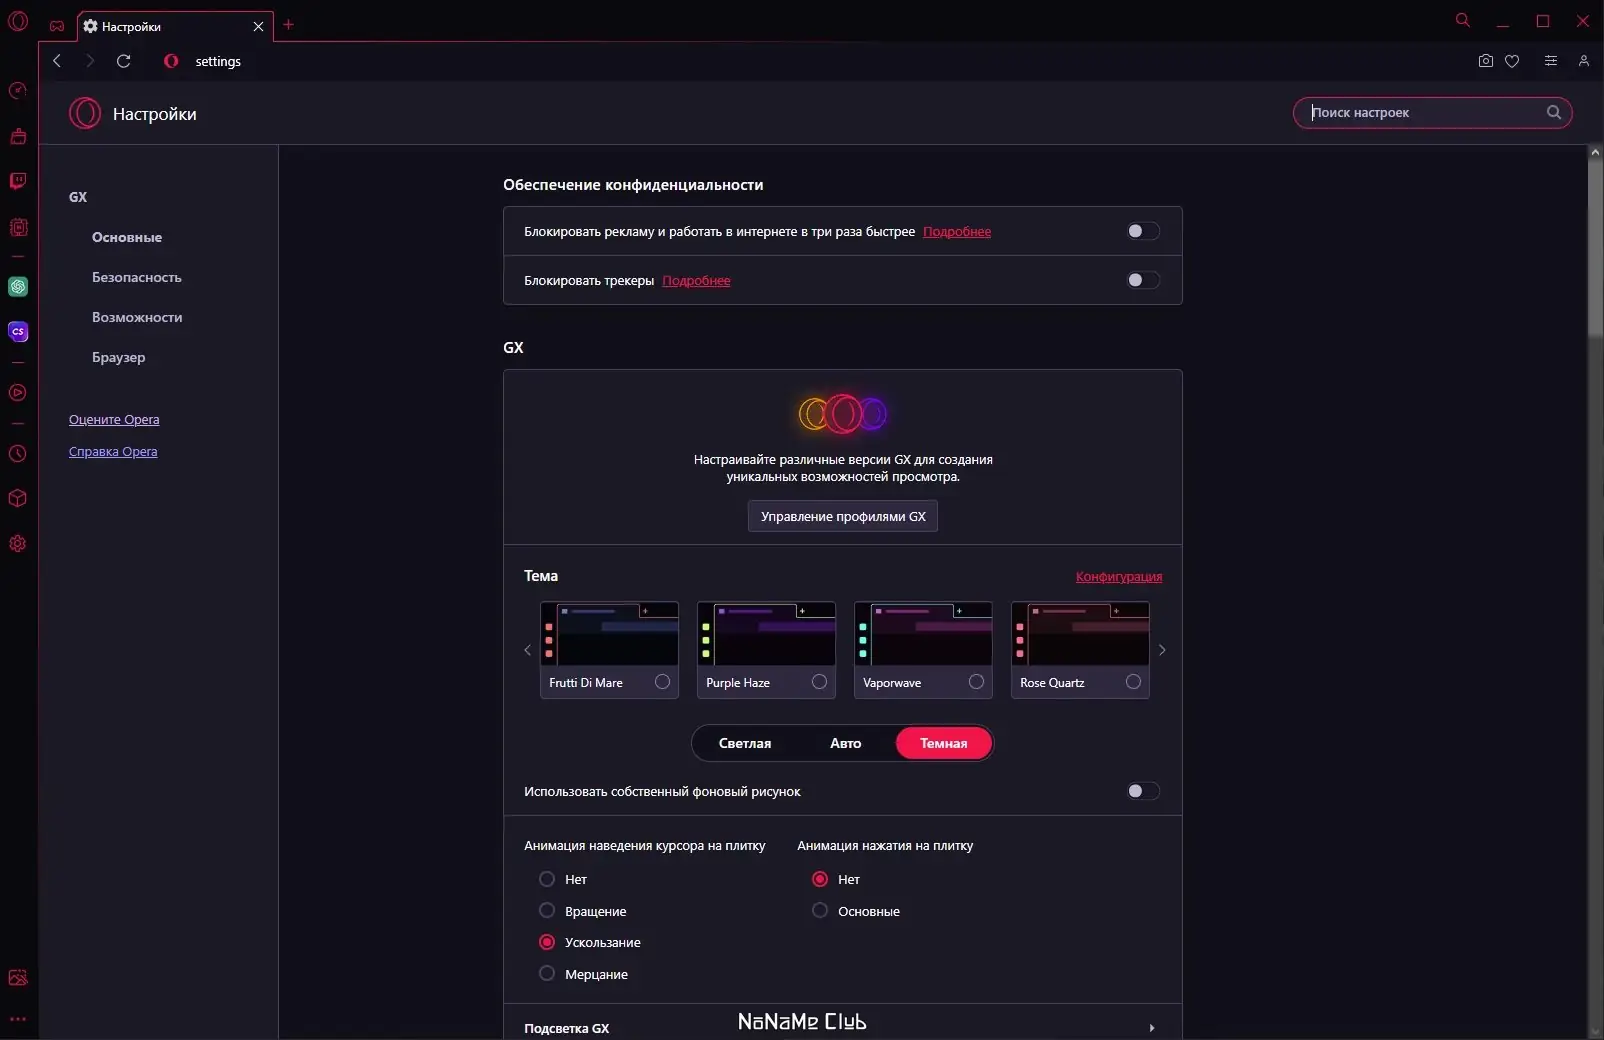Click Управление профилями GX button
Screen dimensions: 1604x1040
tap(843, 516)
